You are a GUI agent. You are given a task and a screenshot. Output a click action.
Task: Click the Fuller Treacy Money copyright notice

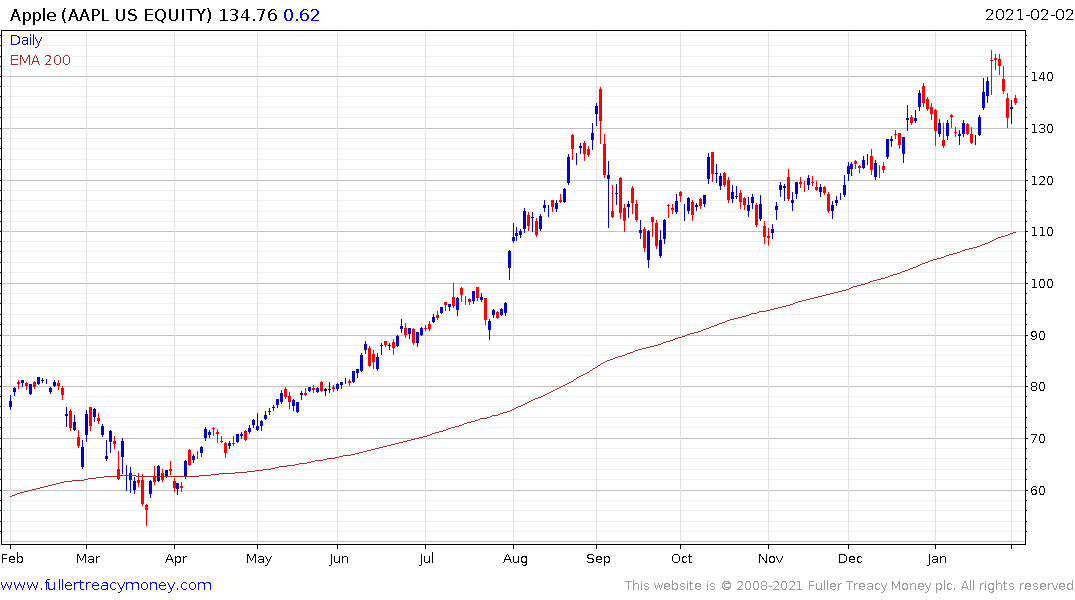point(849,586)
